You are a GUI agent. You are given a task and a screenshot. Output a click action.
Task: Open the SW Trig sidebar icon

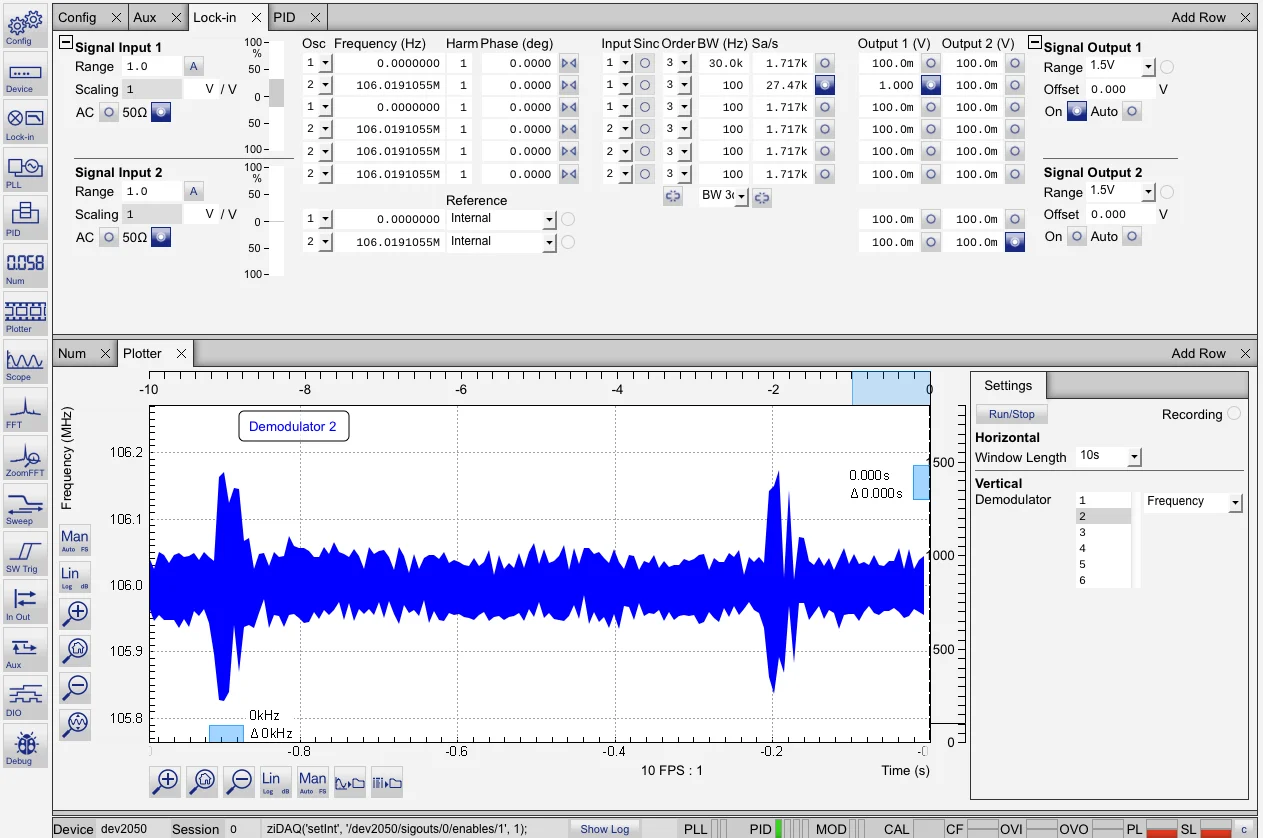pyautogui.click(x=24, y=555)
